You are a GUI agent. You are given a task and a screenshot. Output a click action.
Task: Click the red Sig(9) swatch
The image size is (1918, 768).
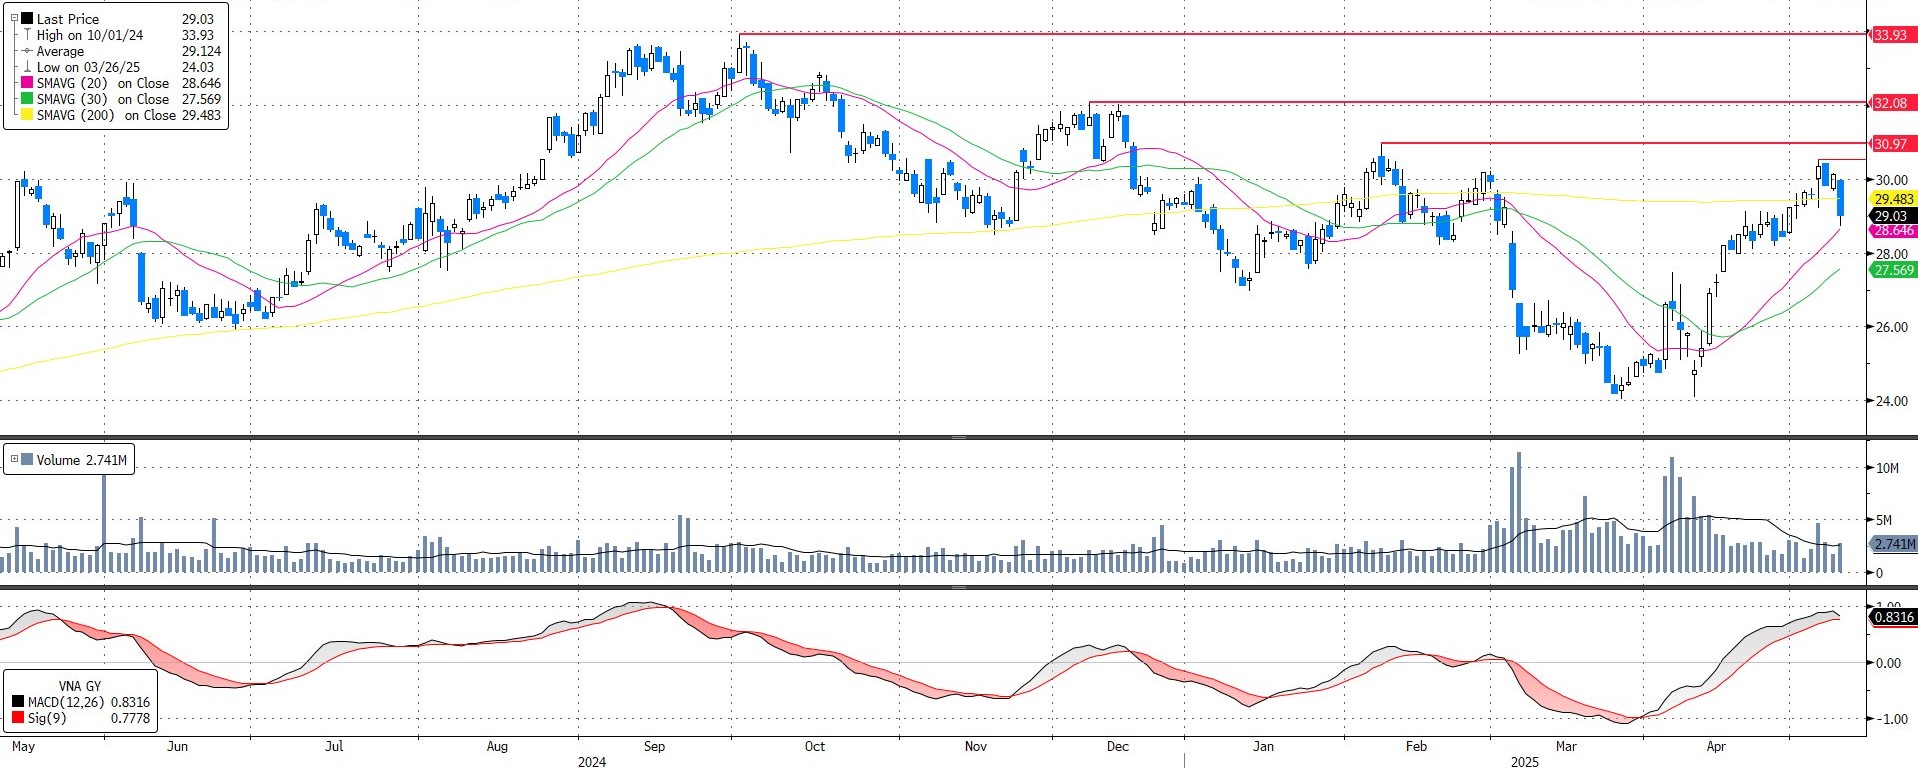point(18,718)
